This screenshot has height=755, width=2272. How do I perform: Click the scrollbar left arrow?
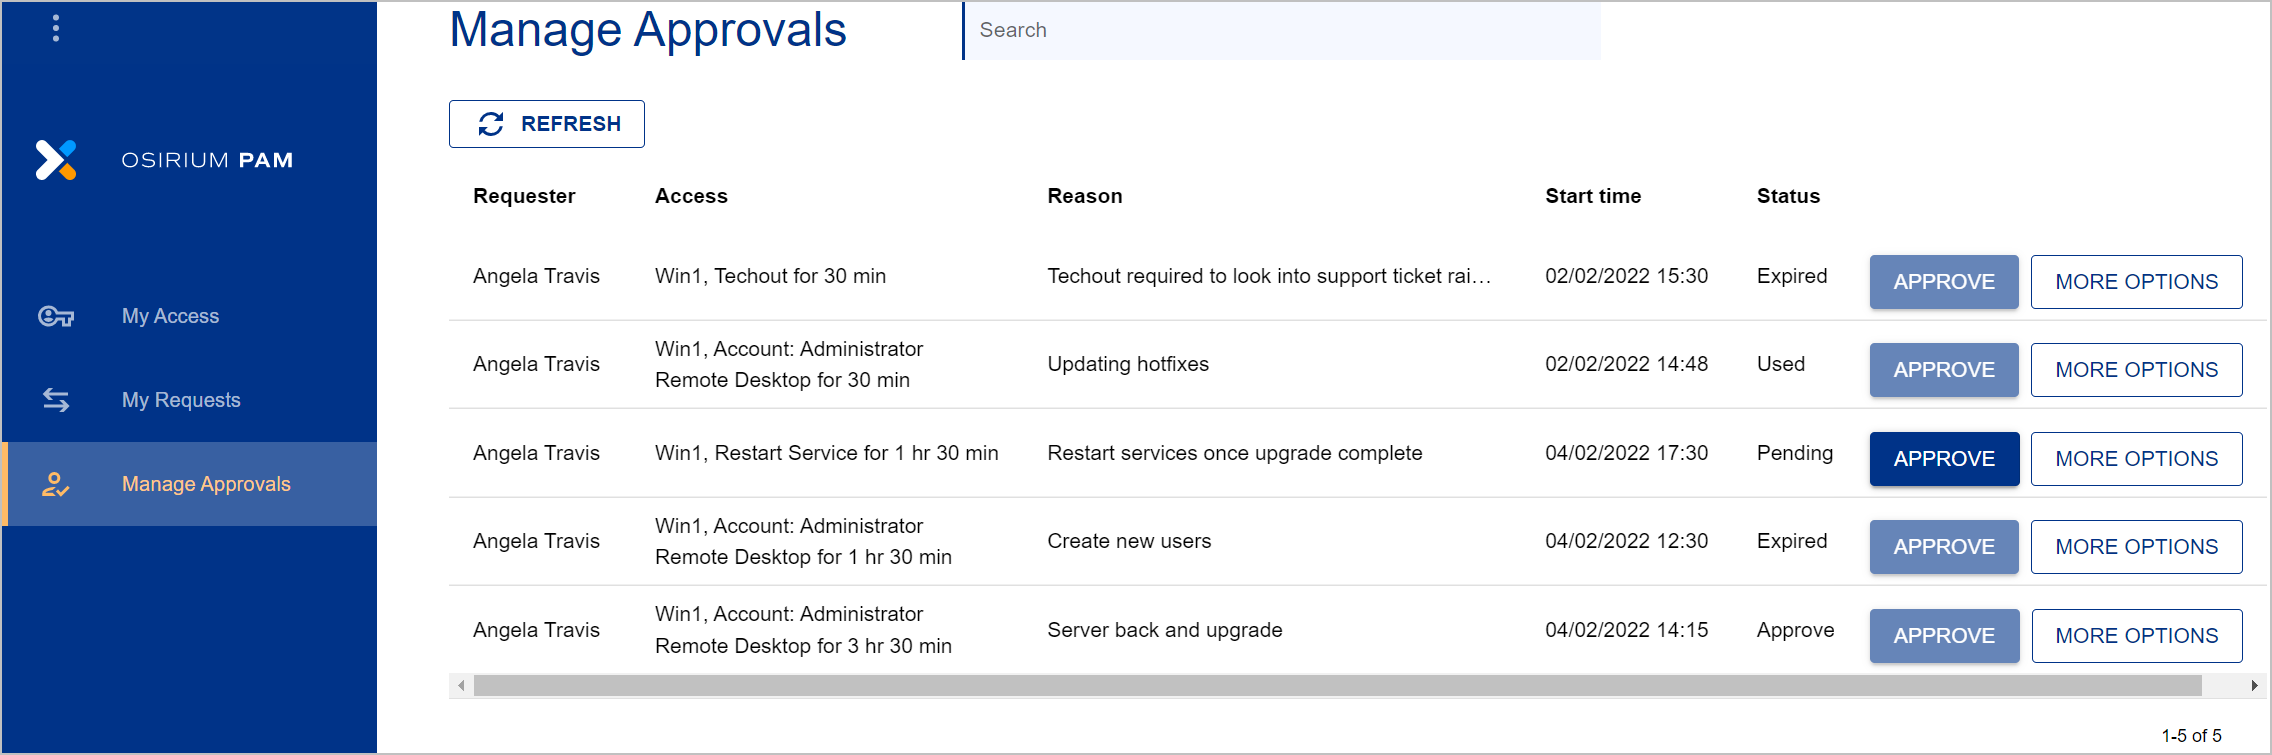point(461,686)
